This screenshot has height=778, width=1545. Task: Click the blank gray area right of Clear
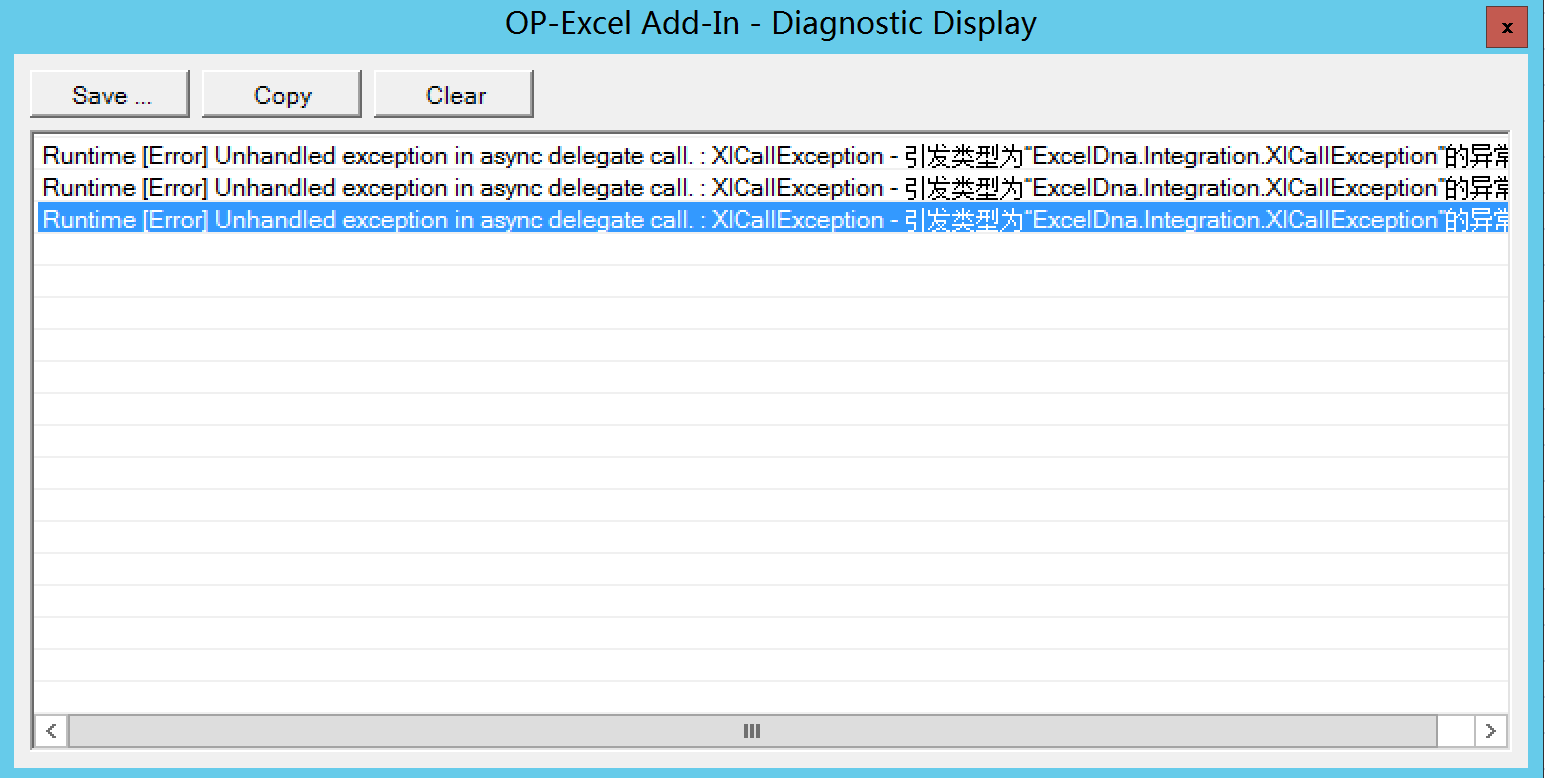[1000, 95]
